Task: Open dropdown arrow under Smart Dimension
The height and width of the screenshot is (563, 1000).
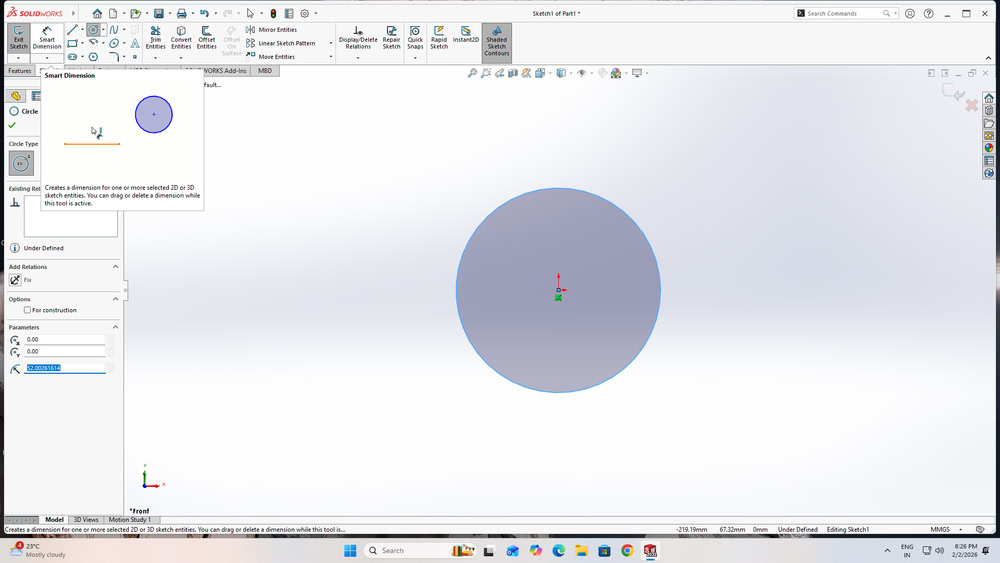Action: click(47, 58)
